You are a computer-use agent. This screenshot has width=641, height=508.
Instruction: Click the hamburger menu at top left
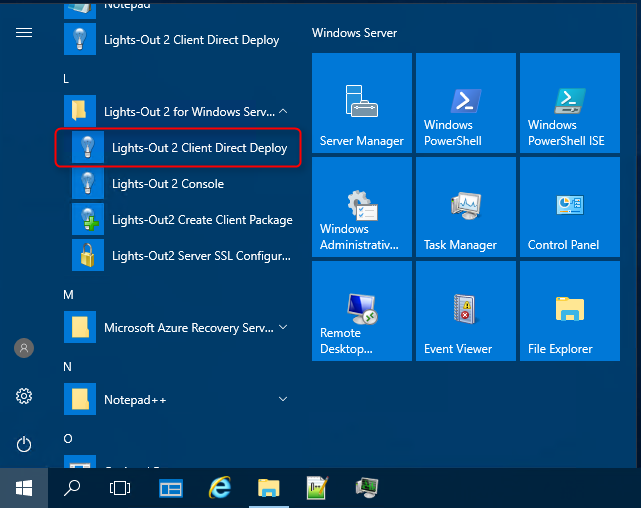point(24,32)
